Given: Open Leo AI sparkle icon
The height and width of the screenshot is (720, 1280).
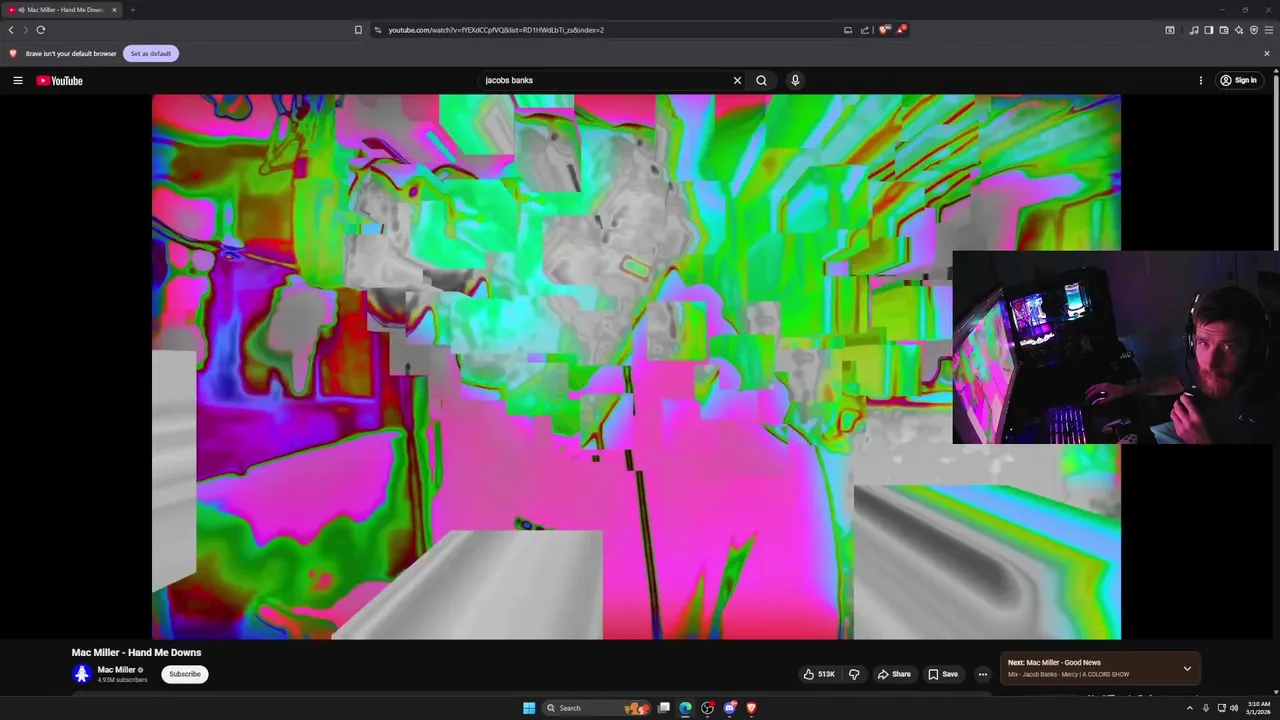Looking at the screenshot, I should (1238, 30).
